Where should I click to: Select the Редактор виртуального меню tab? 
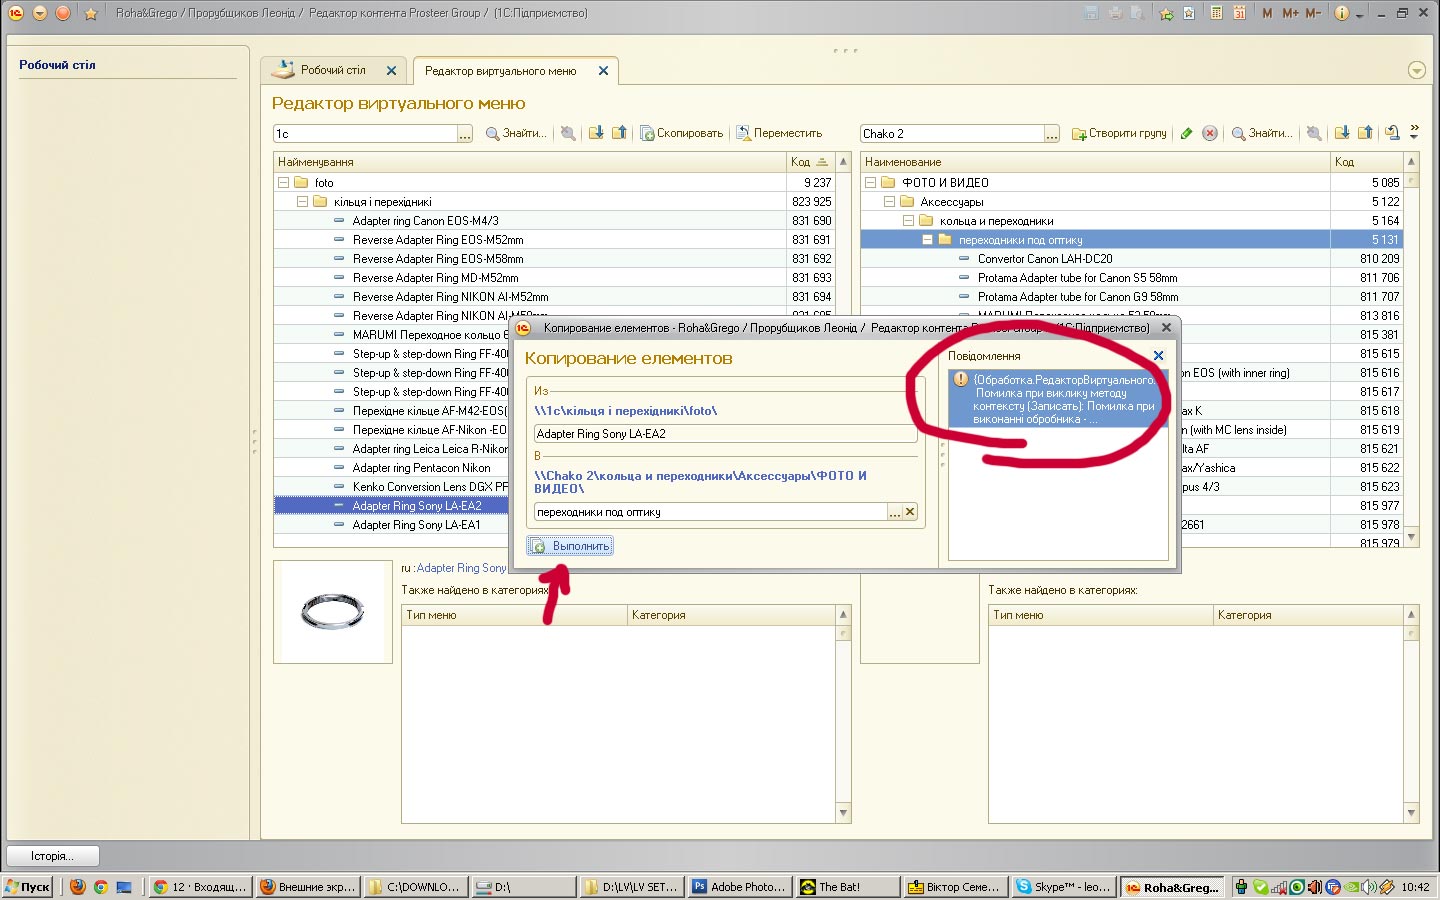point(500,71)
